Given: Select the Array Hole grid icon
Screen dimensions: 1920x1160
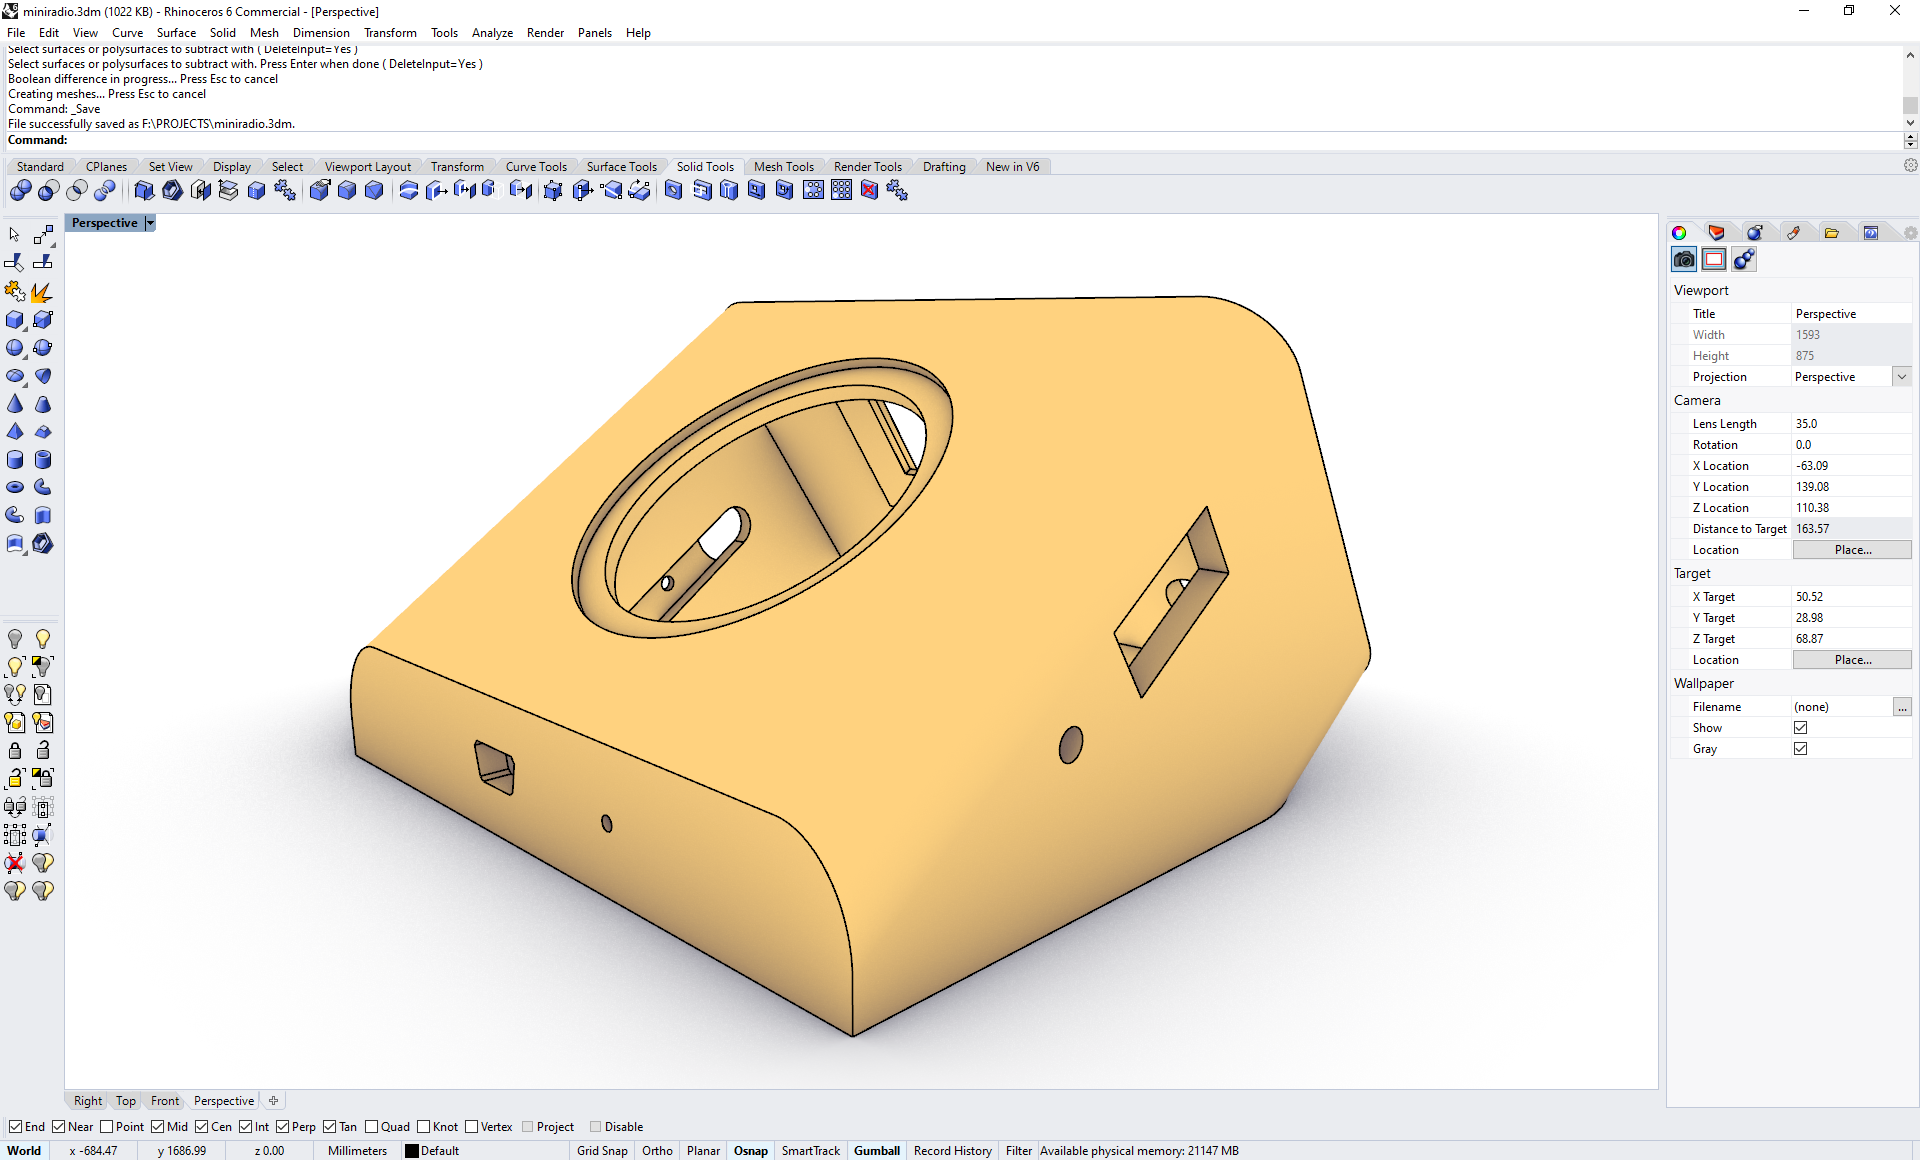Looking at the screenshot, I should pos(841,190).
